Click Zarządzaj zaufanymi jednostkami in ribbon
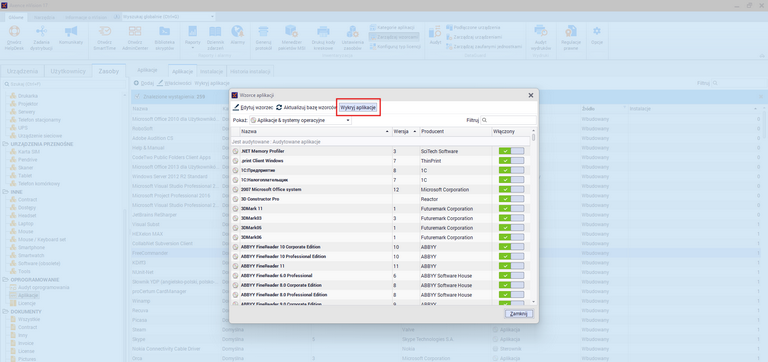Image resolution: width=768 pixels, height=362 pixels. point(484,47)
